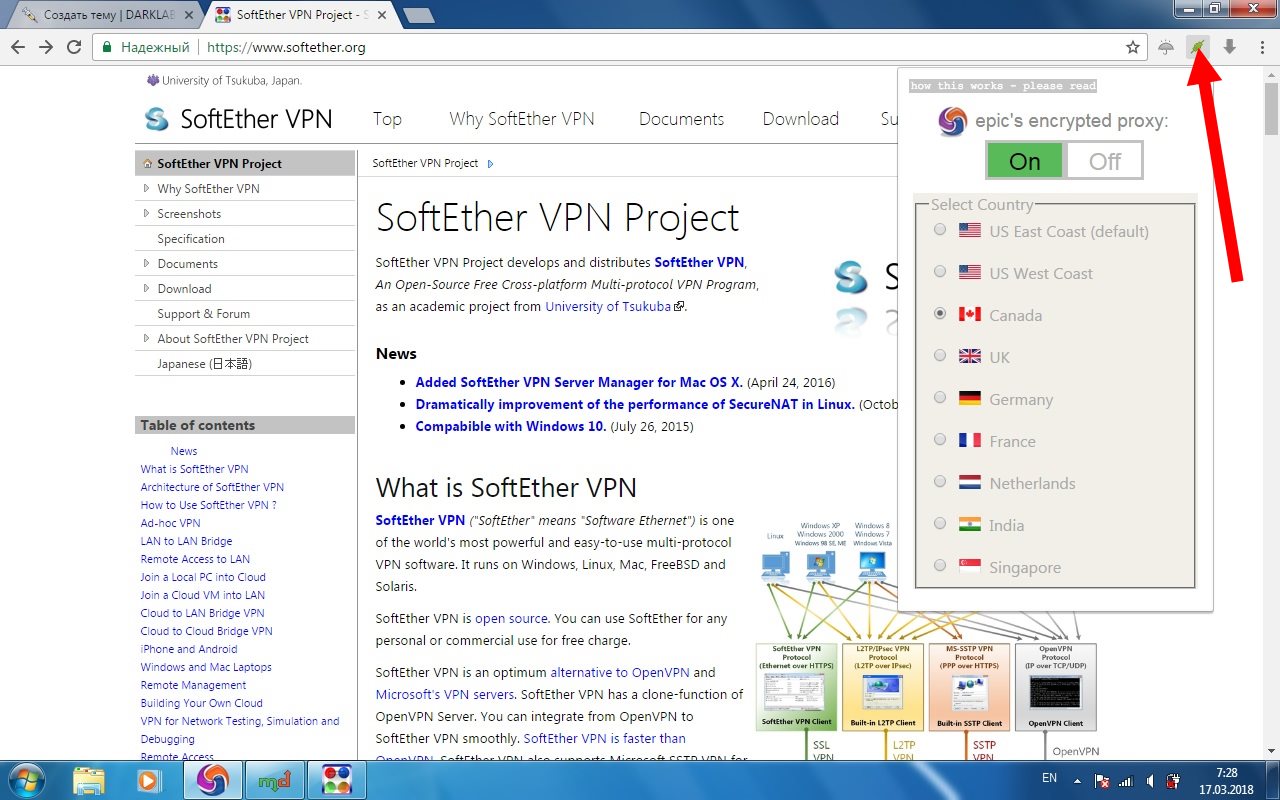This screenshot has height=800, width=1280.
Task: Click the Epic umbrella privacy icon
Action: coord(1166,47)
